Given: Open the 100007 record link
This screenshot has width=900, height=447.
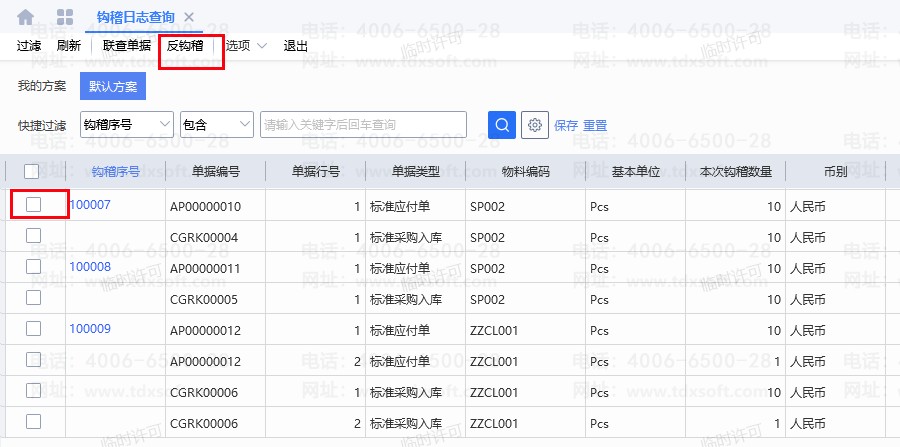Looking at the screenshot, I should (x=90, y=205).
